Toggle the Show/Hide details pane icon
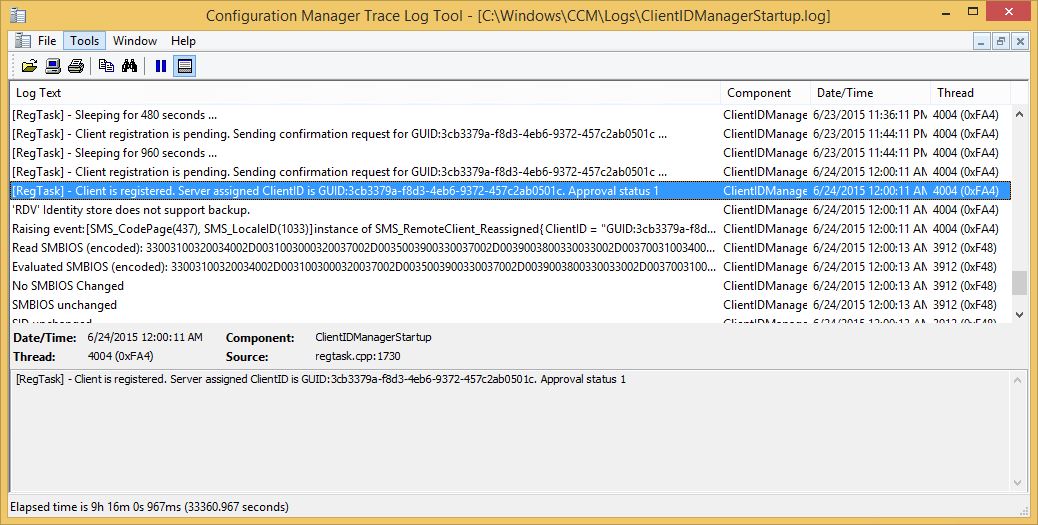1038x525 pixels. (x=184, y=66)
